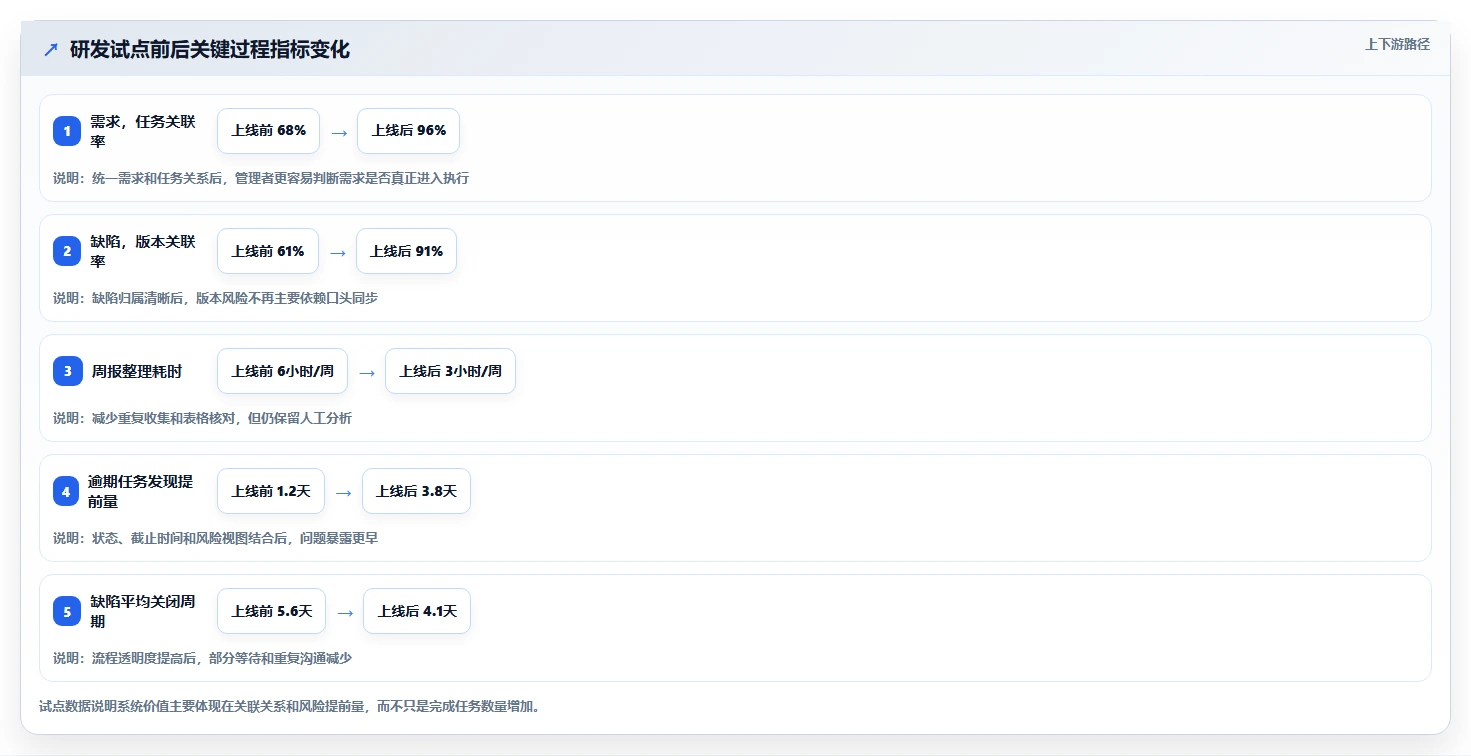Click the 上线前 6小时/周 chip
1471x756 pixels.
tap(282, 371)
